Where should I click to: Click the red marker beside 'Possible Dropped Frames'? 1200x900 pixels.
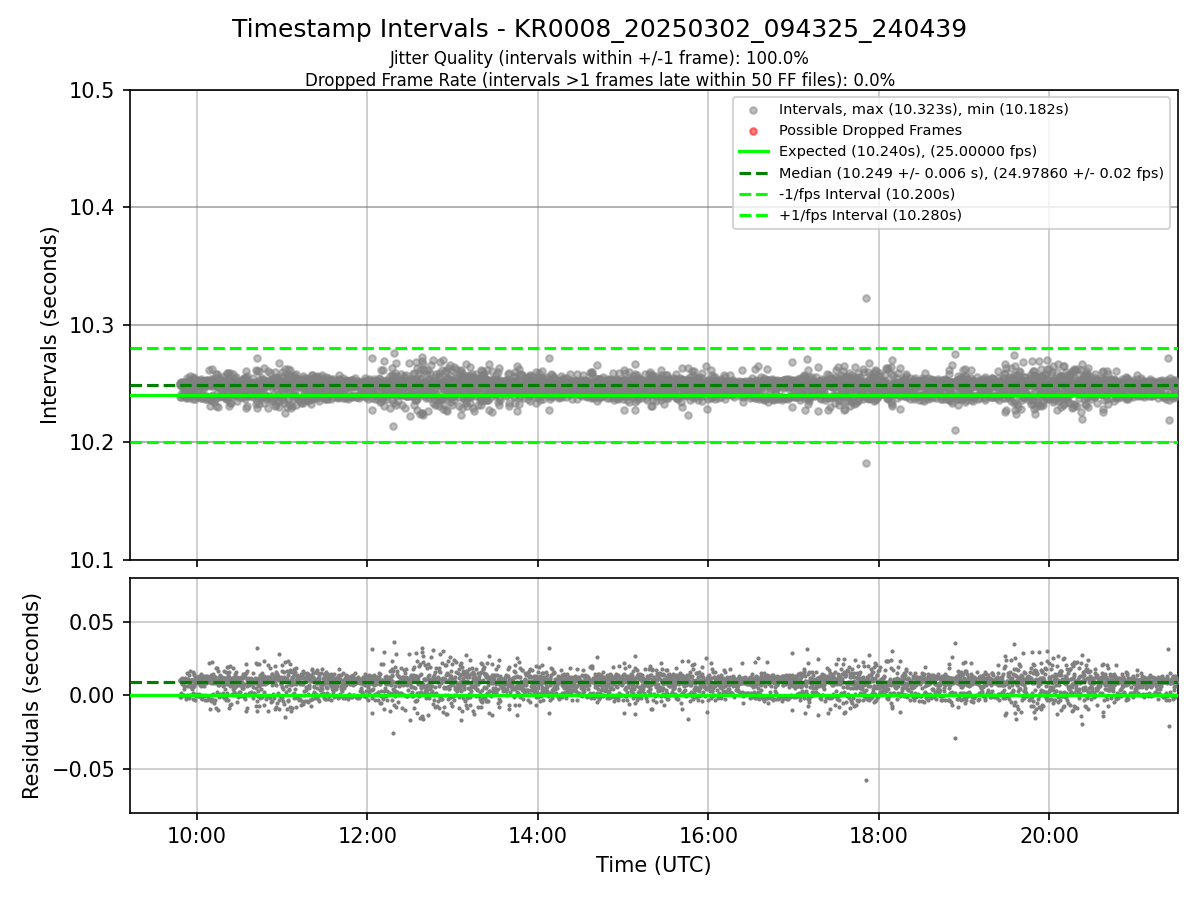click(x=754, y=131)
